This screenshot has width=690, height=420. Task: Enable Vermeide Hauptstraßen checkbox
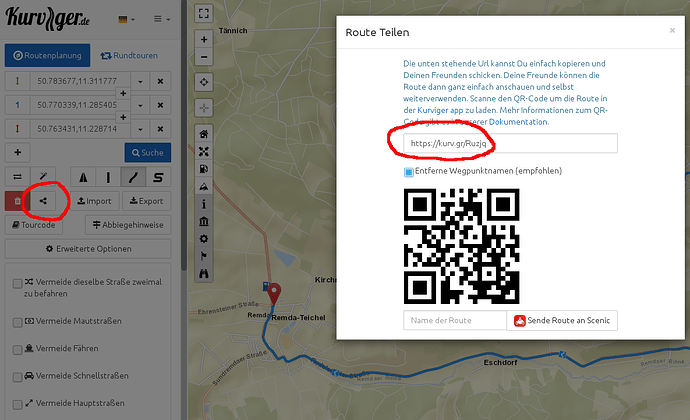click(17, 404)
